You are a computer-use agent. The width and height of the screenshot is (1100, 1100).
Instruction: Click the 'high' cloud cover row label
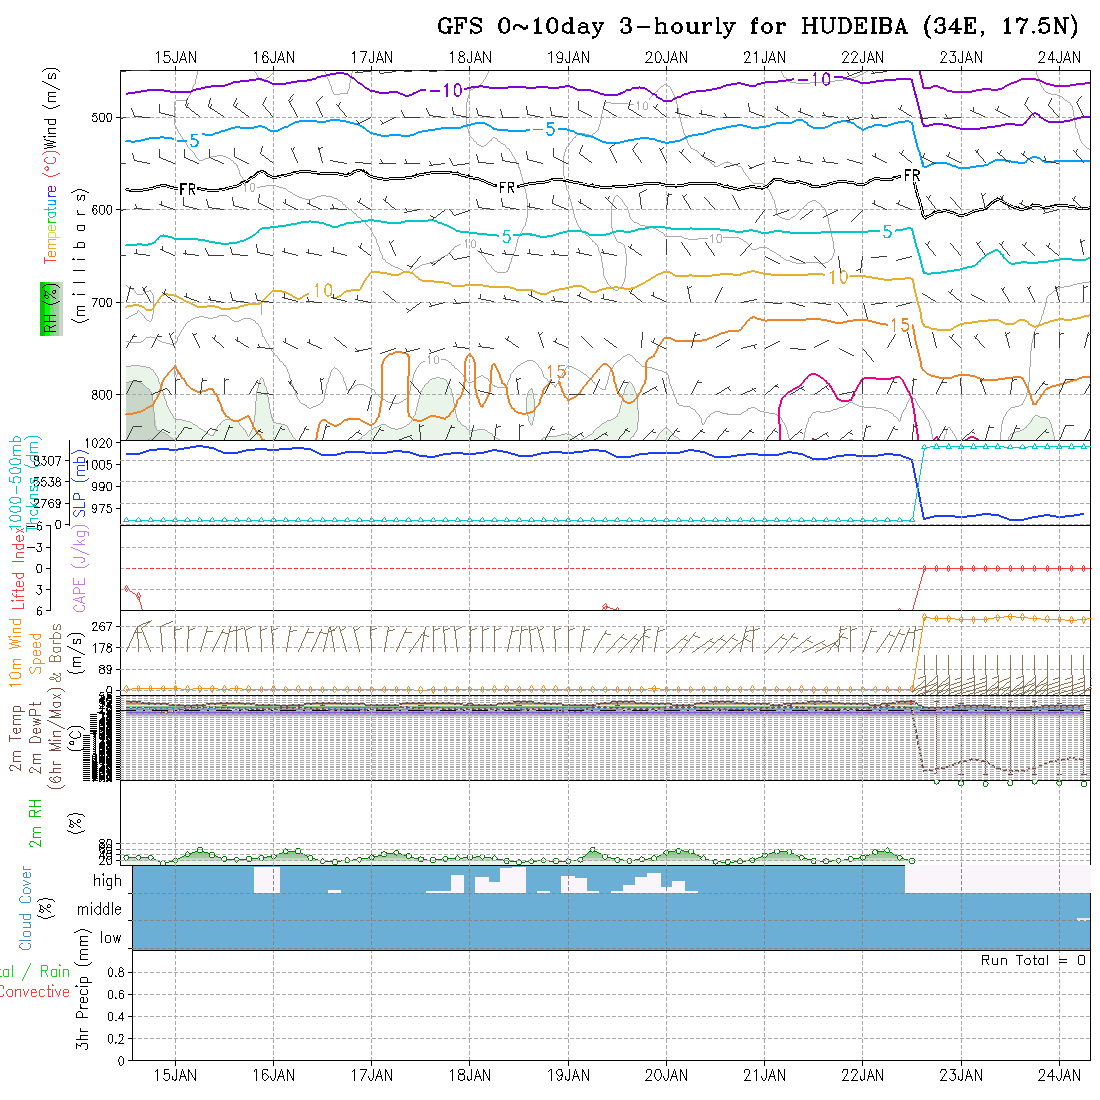[107, 881]
